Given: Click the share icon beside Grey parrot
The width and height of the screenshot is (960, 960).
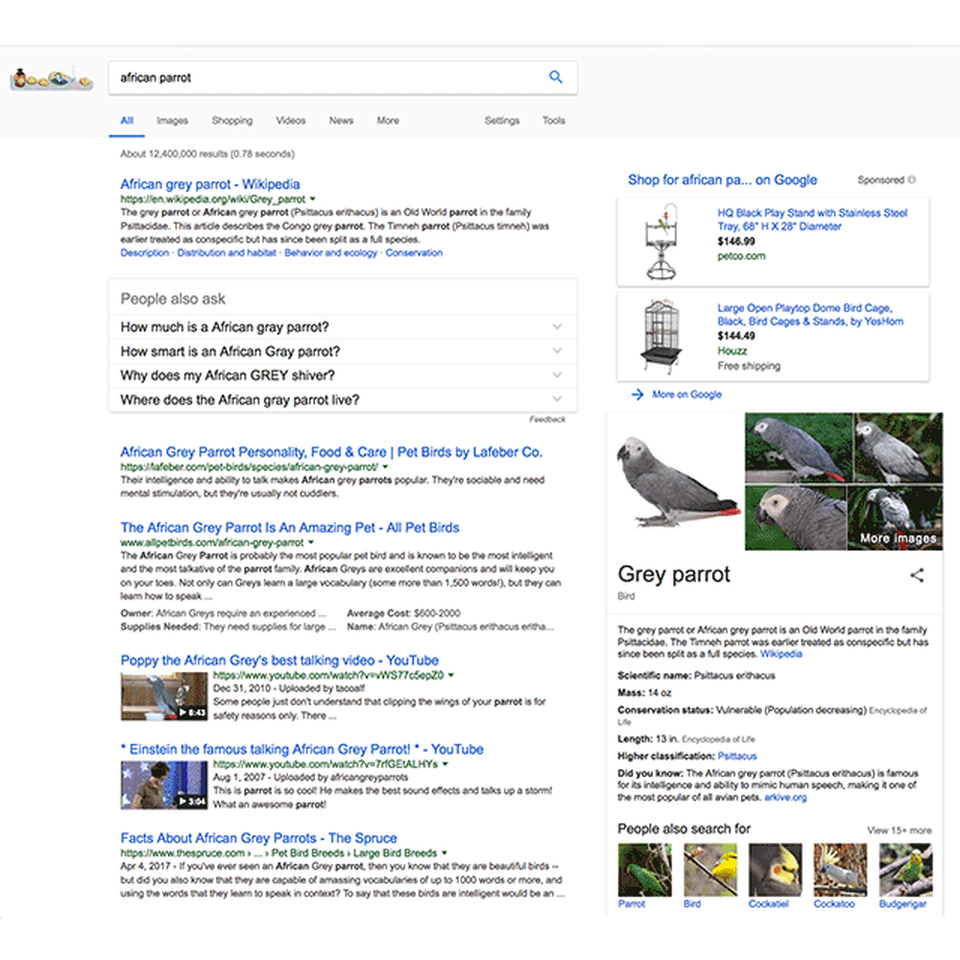Looking at the screenshot, I should pyautogui.click(x=917, y=575).
